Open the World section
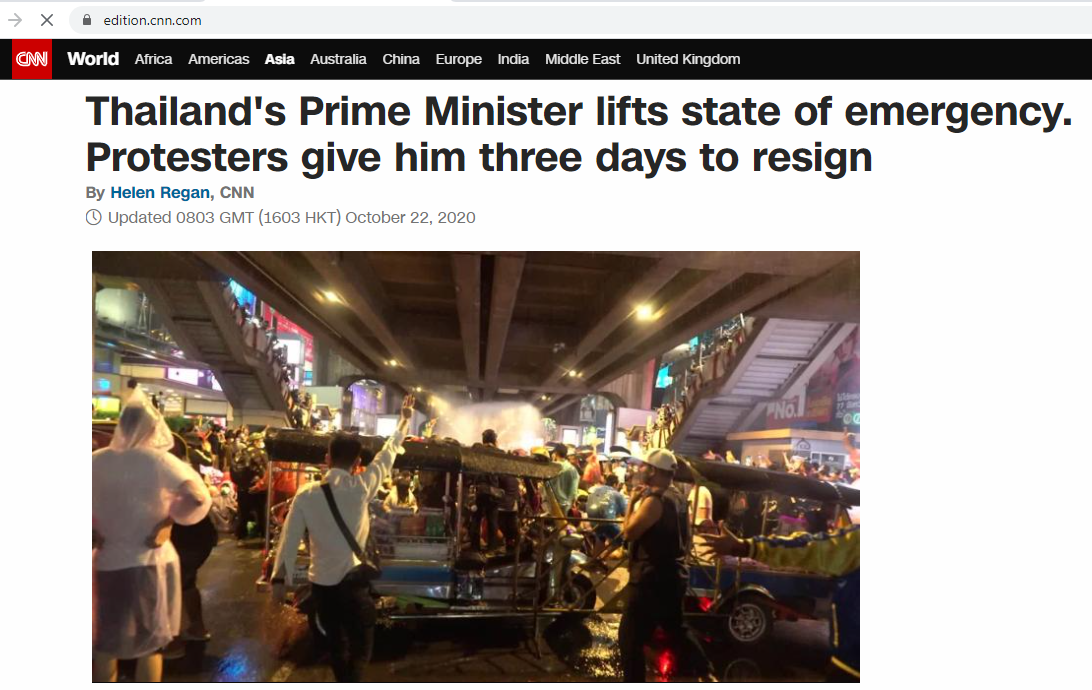 (x=93, y=59)
